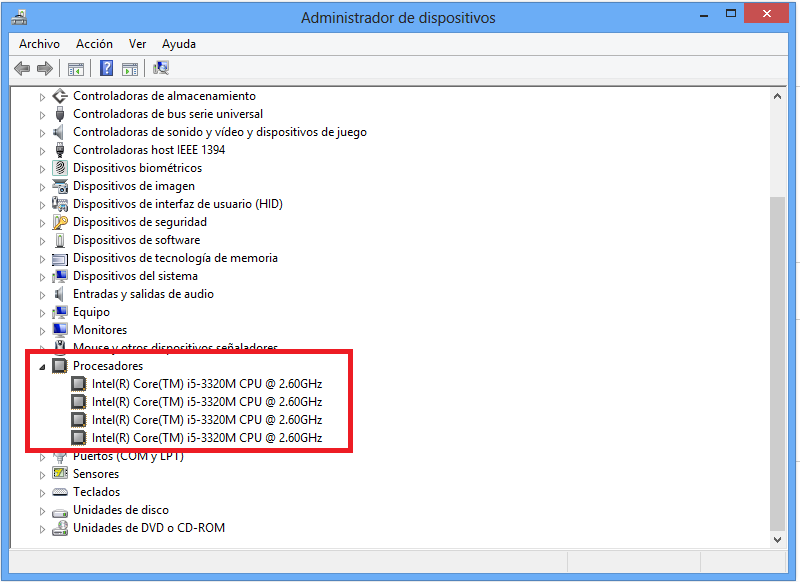Click the speaker icon of Entradas y salidas de audio
Image resolution: width=800 pixels, height=582 pixels.
[59, 294]
